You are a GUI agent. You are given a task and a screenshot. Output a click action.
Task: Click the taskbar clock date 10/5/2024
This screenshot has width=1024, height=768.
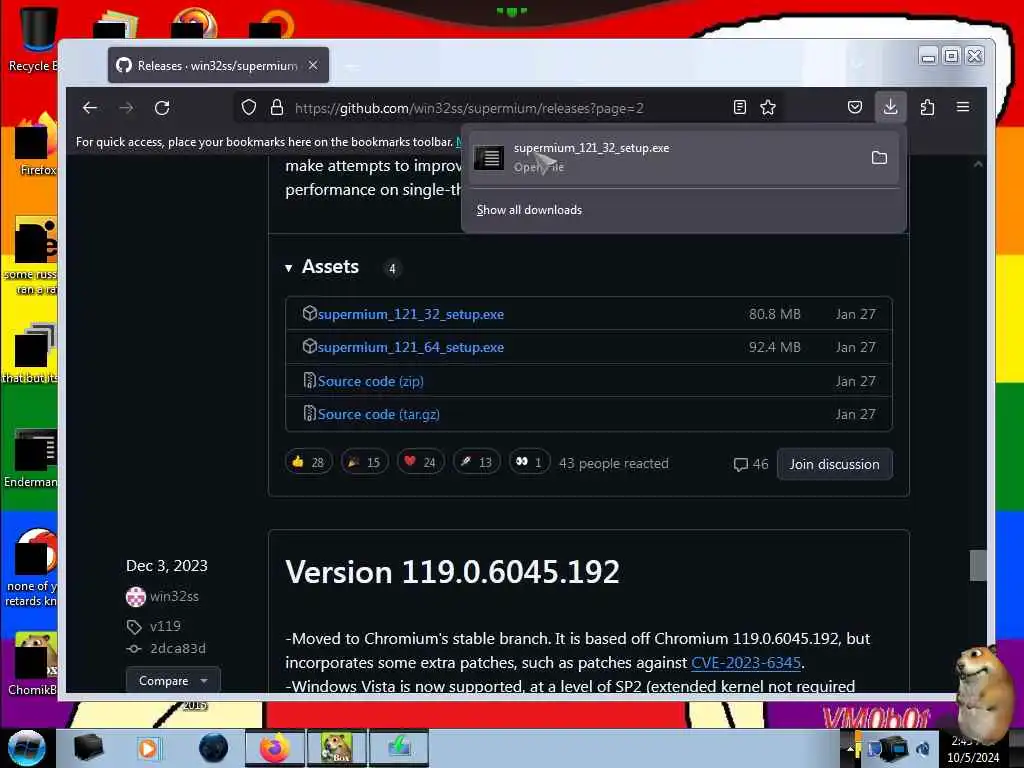[x=973, y=758]
